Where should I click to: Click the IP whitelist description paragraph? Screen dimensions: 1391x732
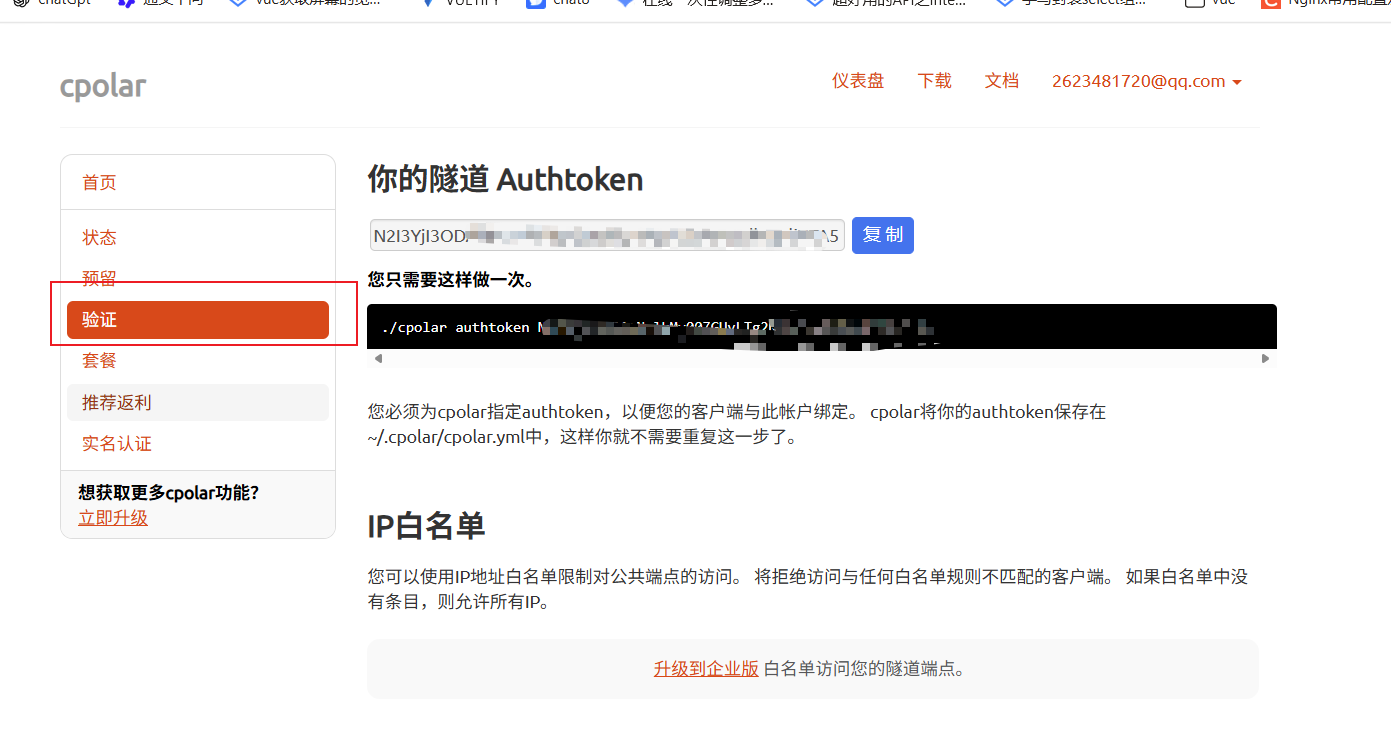click(x=808, y=589)
